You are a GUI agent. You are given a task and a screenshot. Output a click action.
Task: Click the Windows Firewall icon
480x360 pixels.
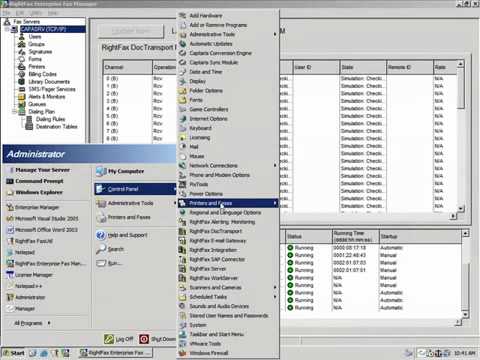coord(183,353)
